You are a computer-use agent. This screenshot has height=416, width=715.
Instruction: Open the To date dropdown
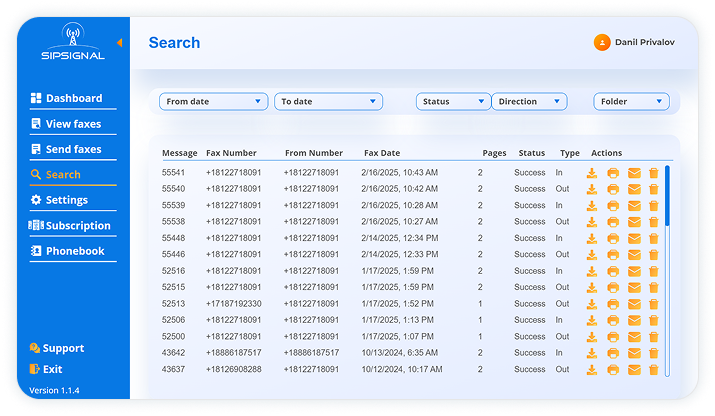click(329, 101)
